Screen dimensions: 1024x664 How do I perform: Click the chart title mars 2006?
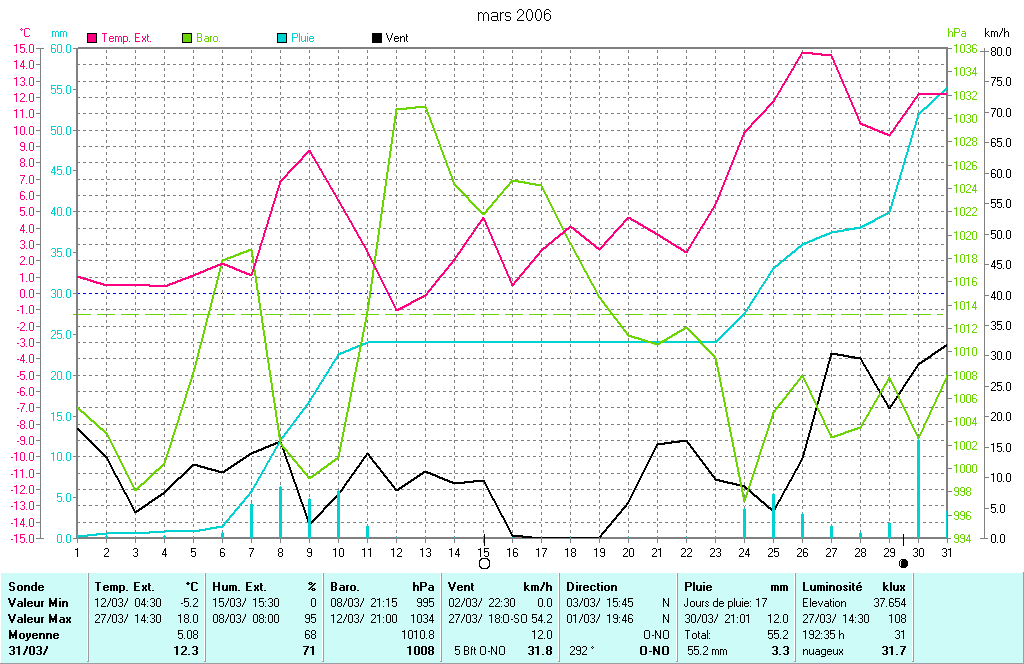pos(513,15)
